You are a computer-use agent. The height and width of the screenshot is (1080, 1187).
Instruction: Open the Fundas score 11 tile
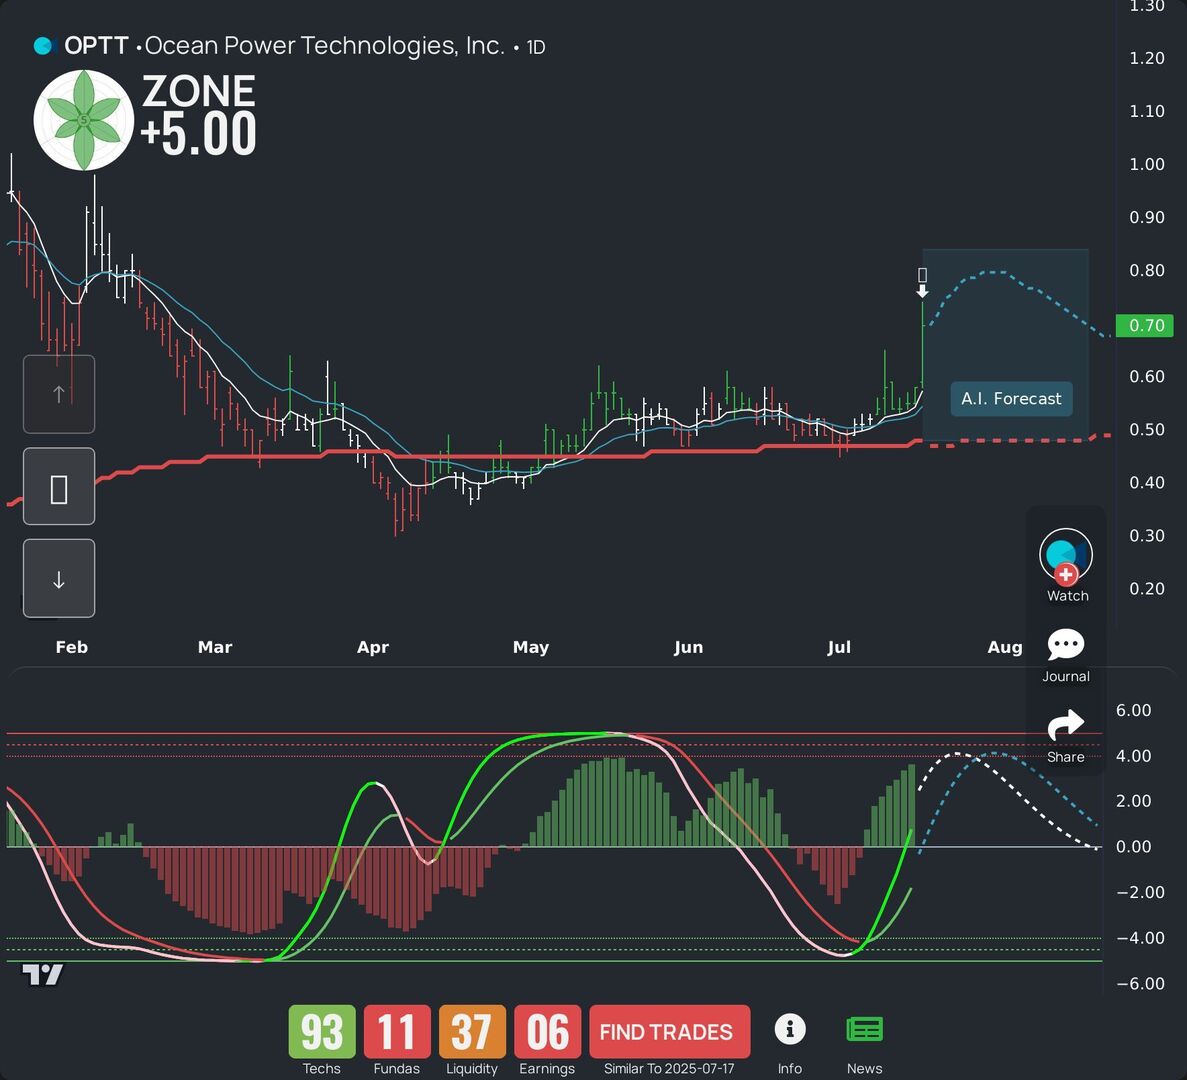pos(397,1032)
